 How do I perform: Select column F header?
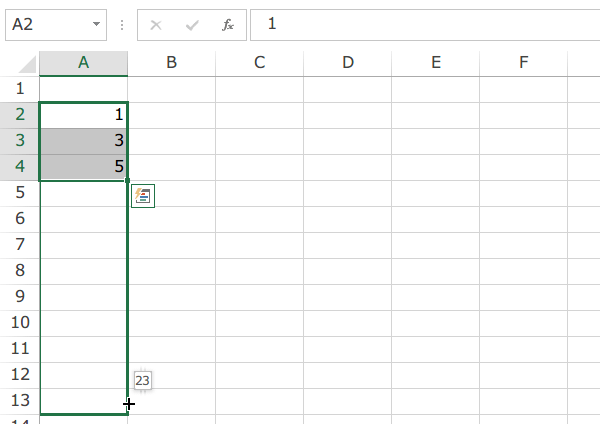pyautogui.click(x=523, y=63)
